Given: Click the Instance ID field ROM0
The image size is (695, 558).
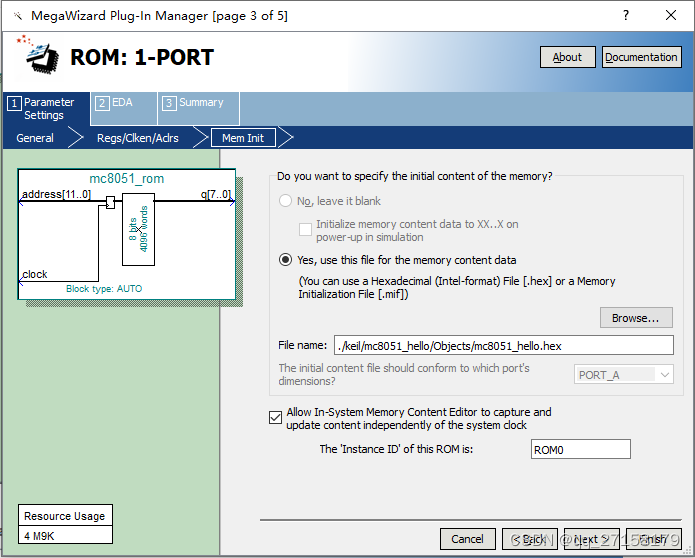Looking at the screenshot, I should click(581, 449).
